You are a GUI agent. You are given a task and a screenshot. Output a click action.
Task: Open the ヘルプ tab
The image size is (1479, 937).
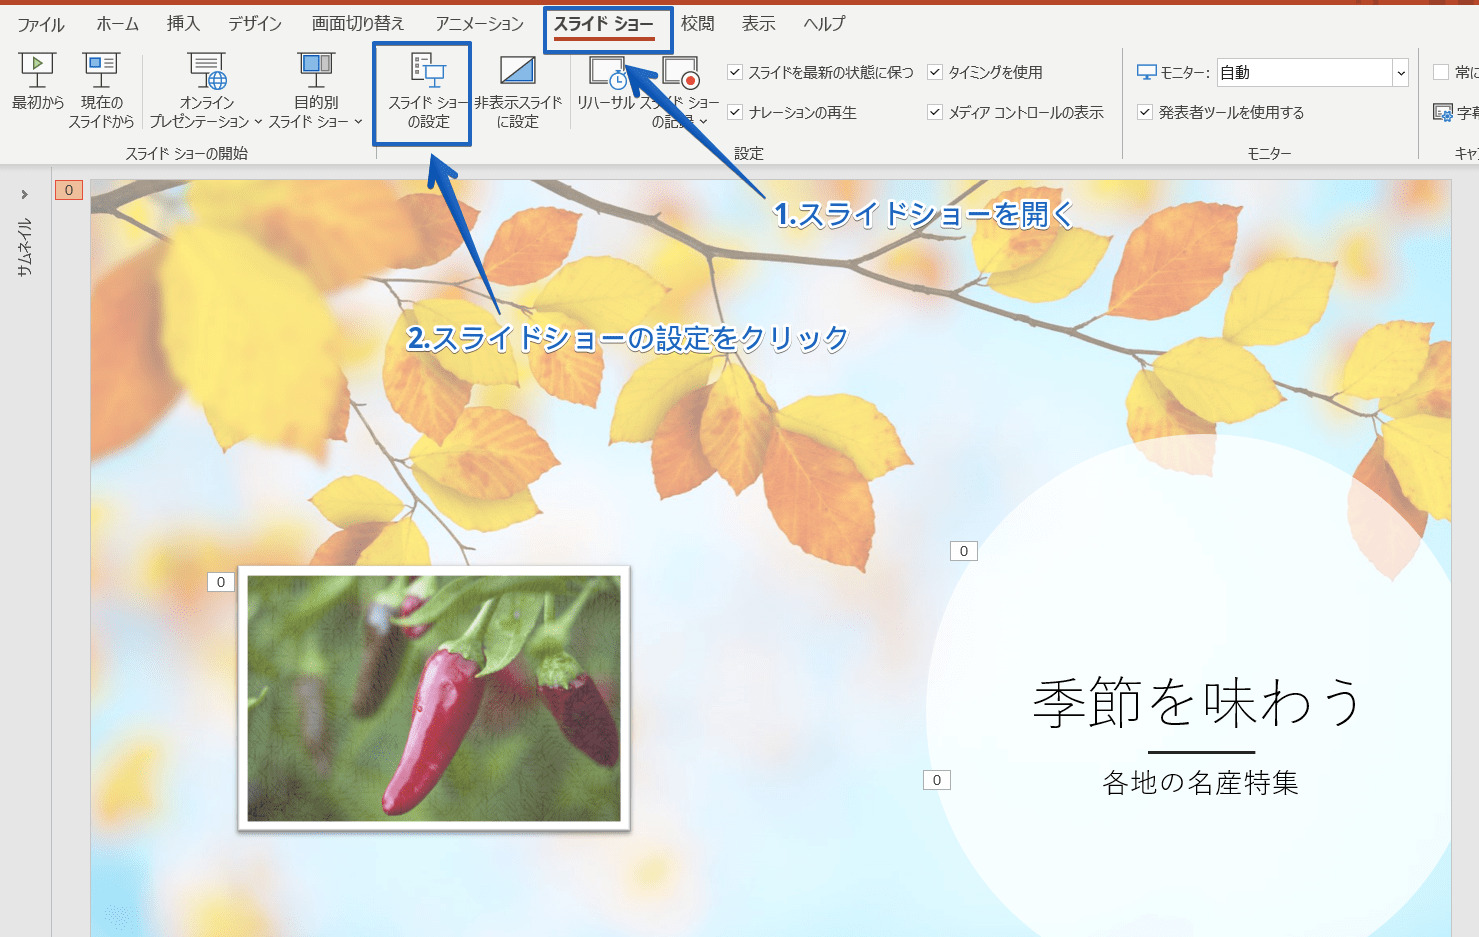(x=824, y=23)
